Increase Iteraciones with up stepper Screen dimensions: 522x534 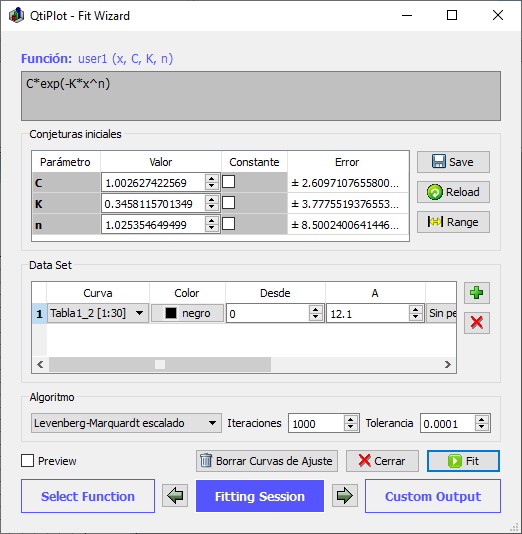coord(351,419)
